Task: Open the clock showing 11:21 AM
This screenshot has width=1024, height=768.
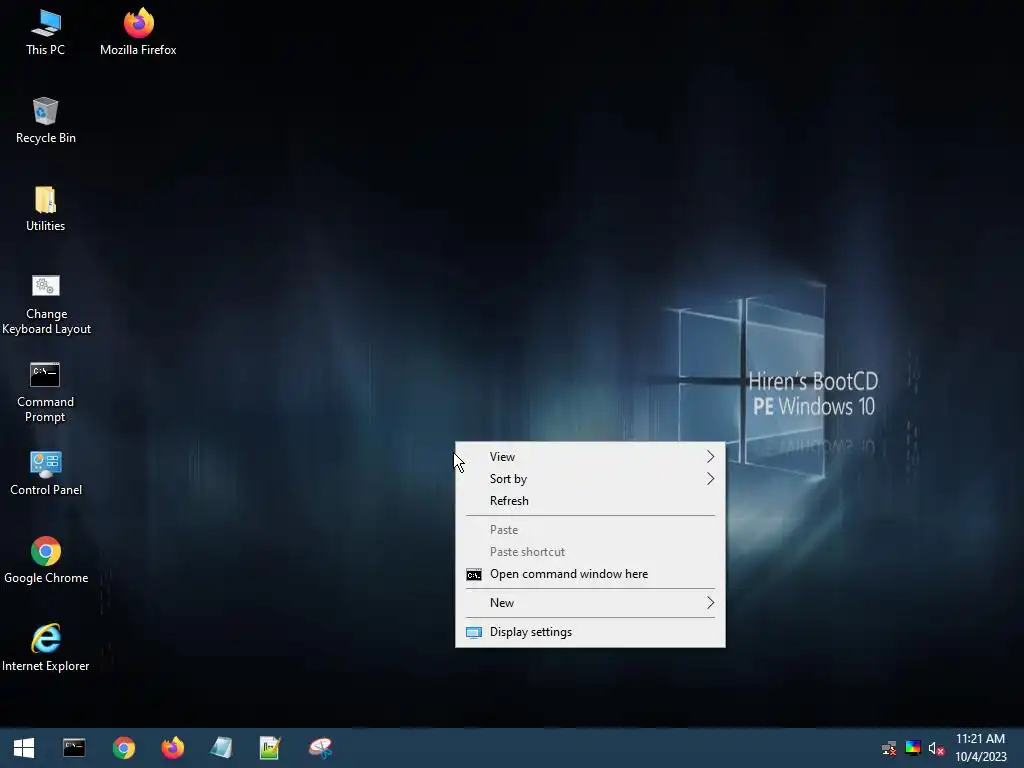Action: coord(981,748)
